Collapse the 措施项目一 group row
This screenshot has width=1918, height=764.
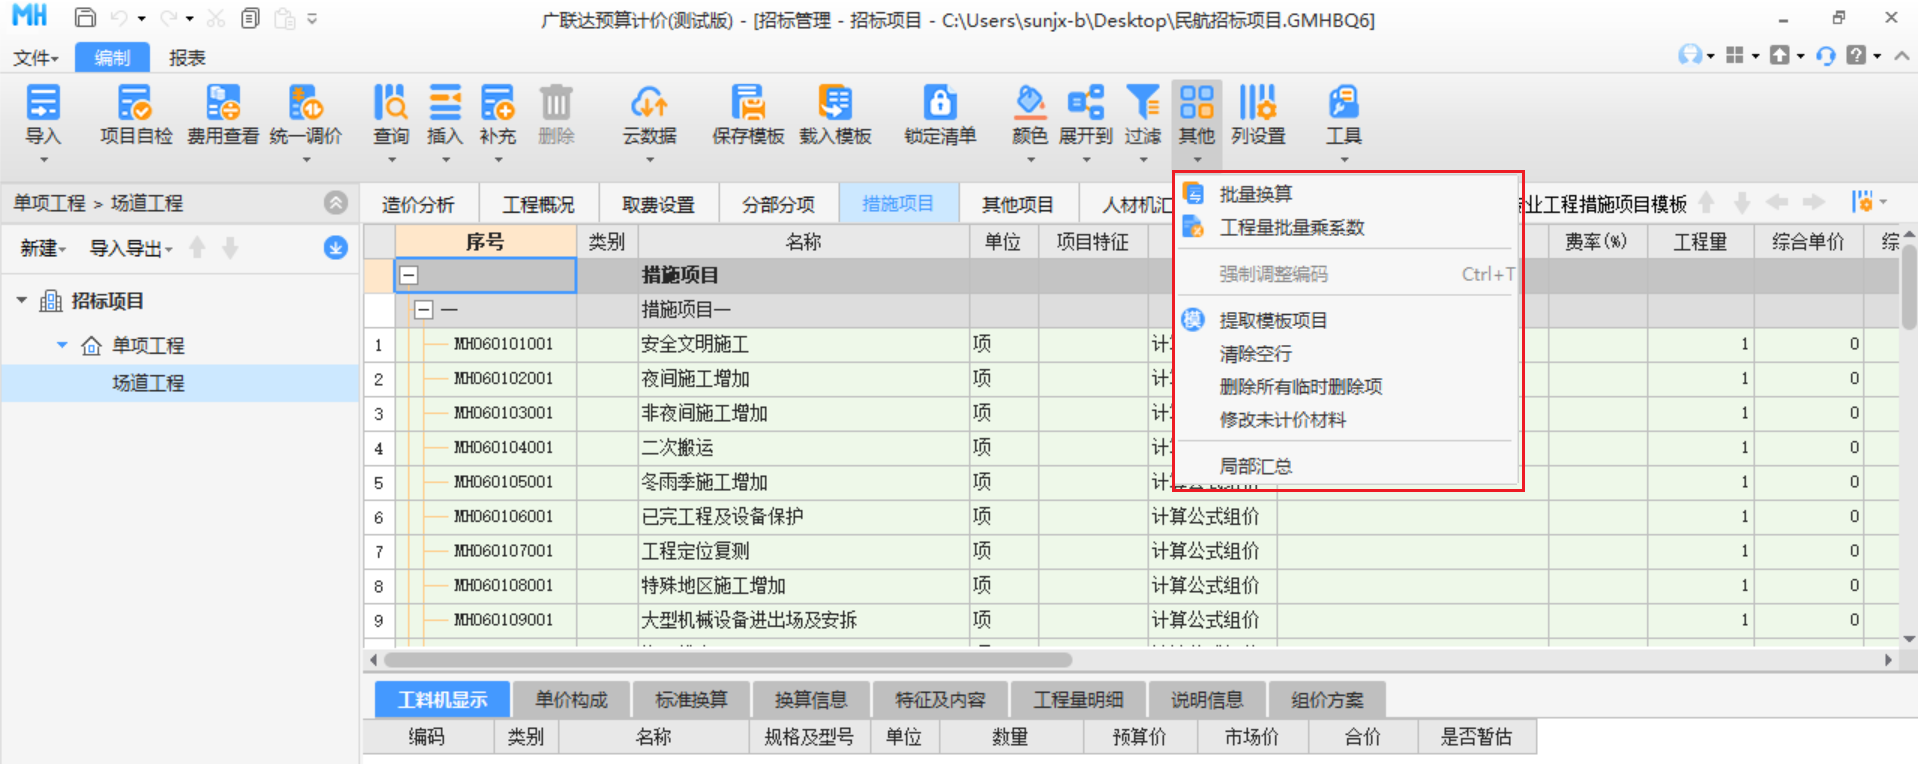(x=424, y=310)
